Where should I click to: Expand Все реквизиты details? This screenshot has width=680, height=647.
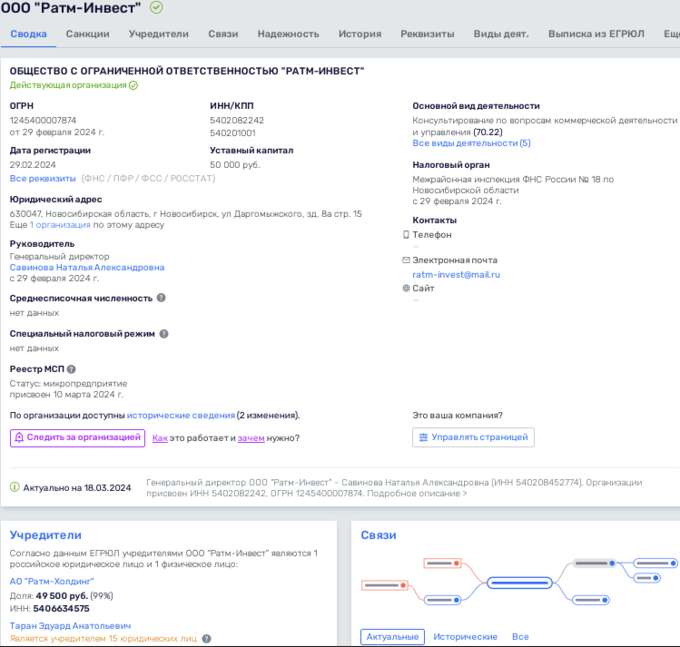(42, 178)
